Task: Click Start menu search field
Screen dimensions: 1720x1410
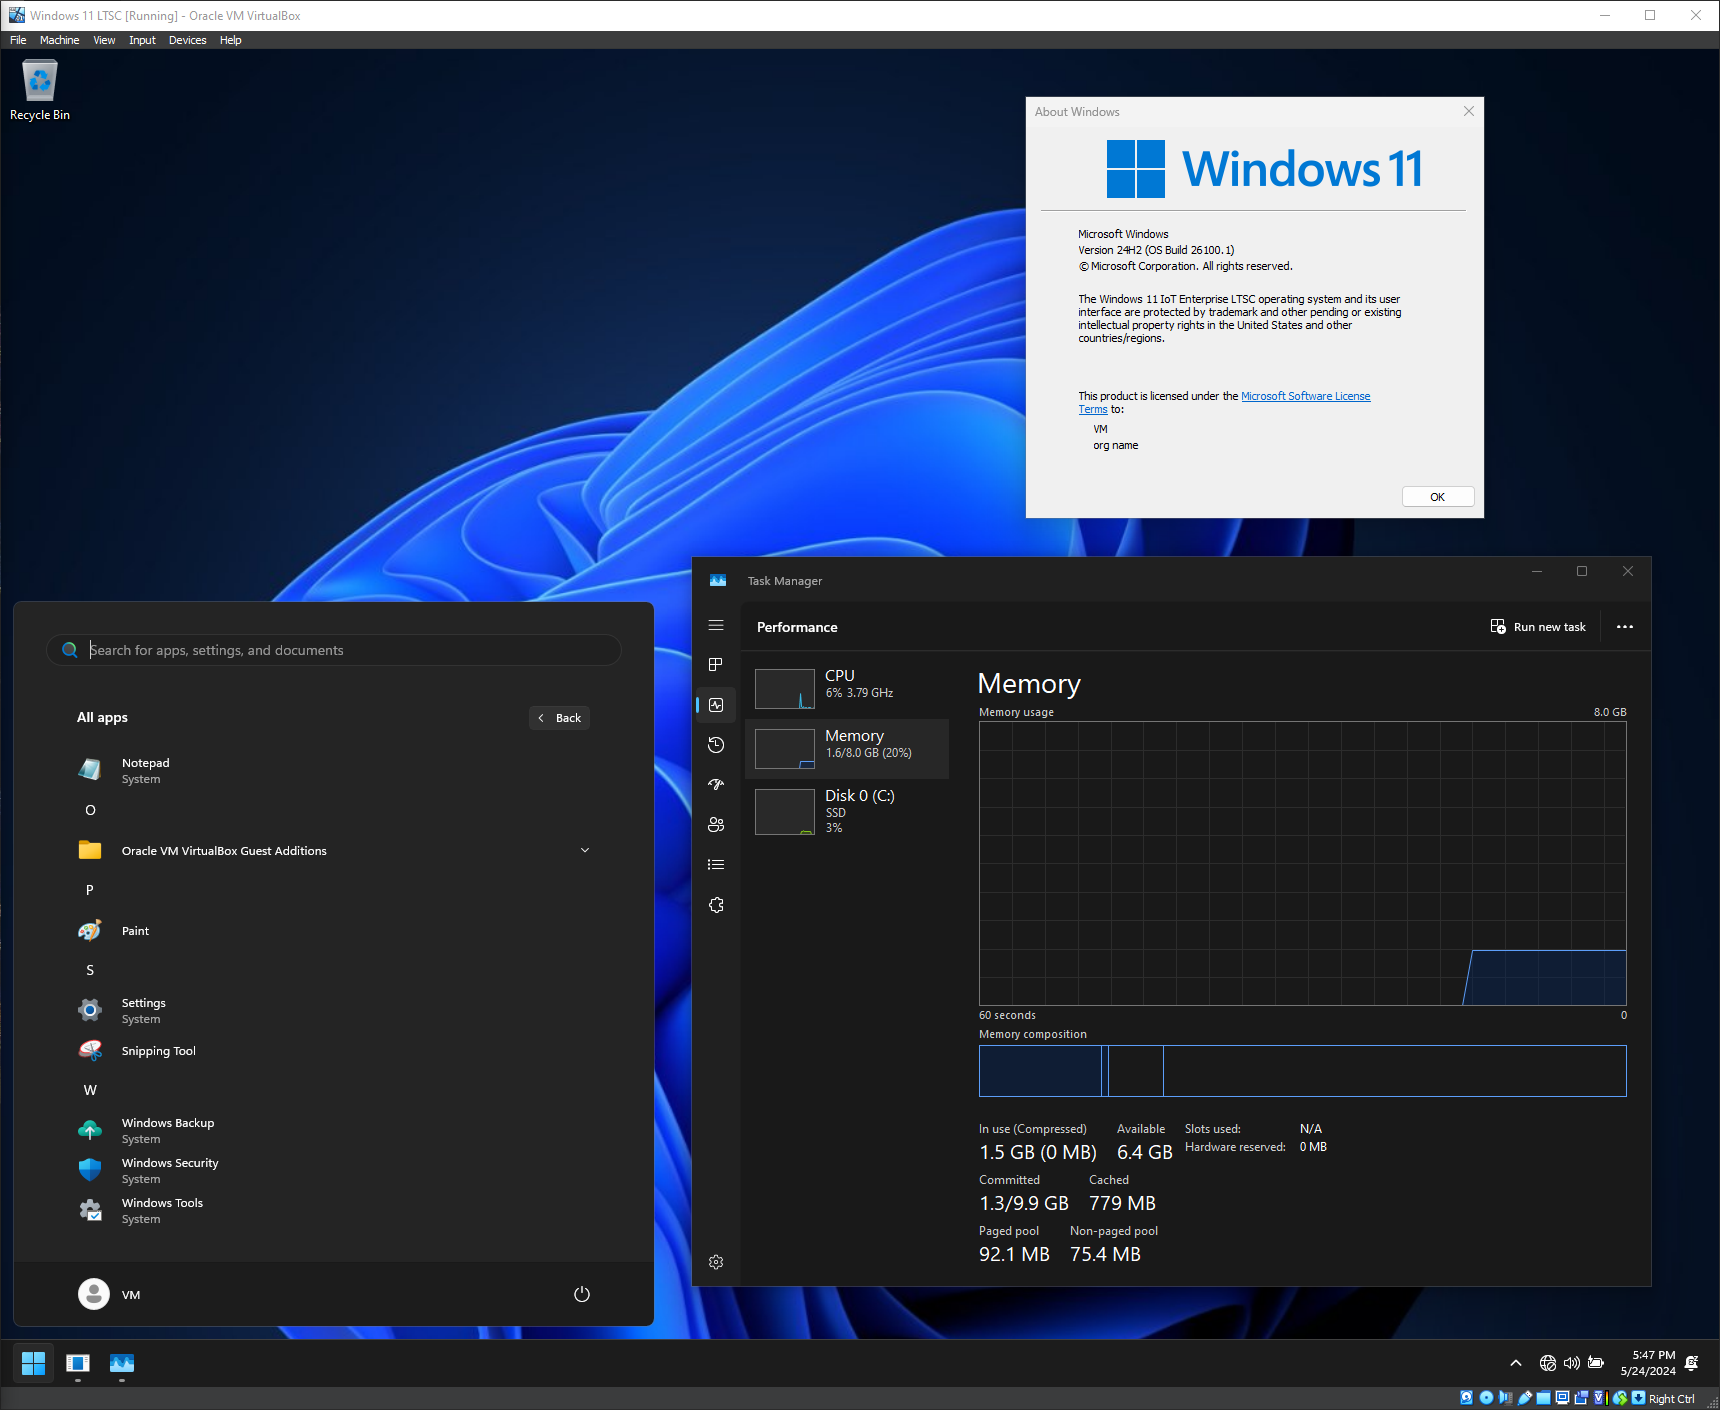Action: [x=334, y=650]
